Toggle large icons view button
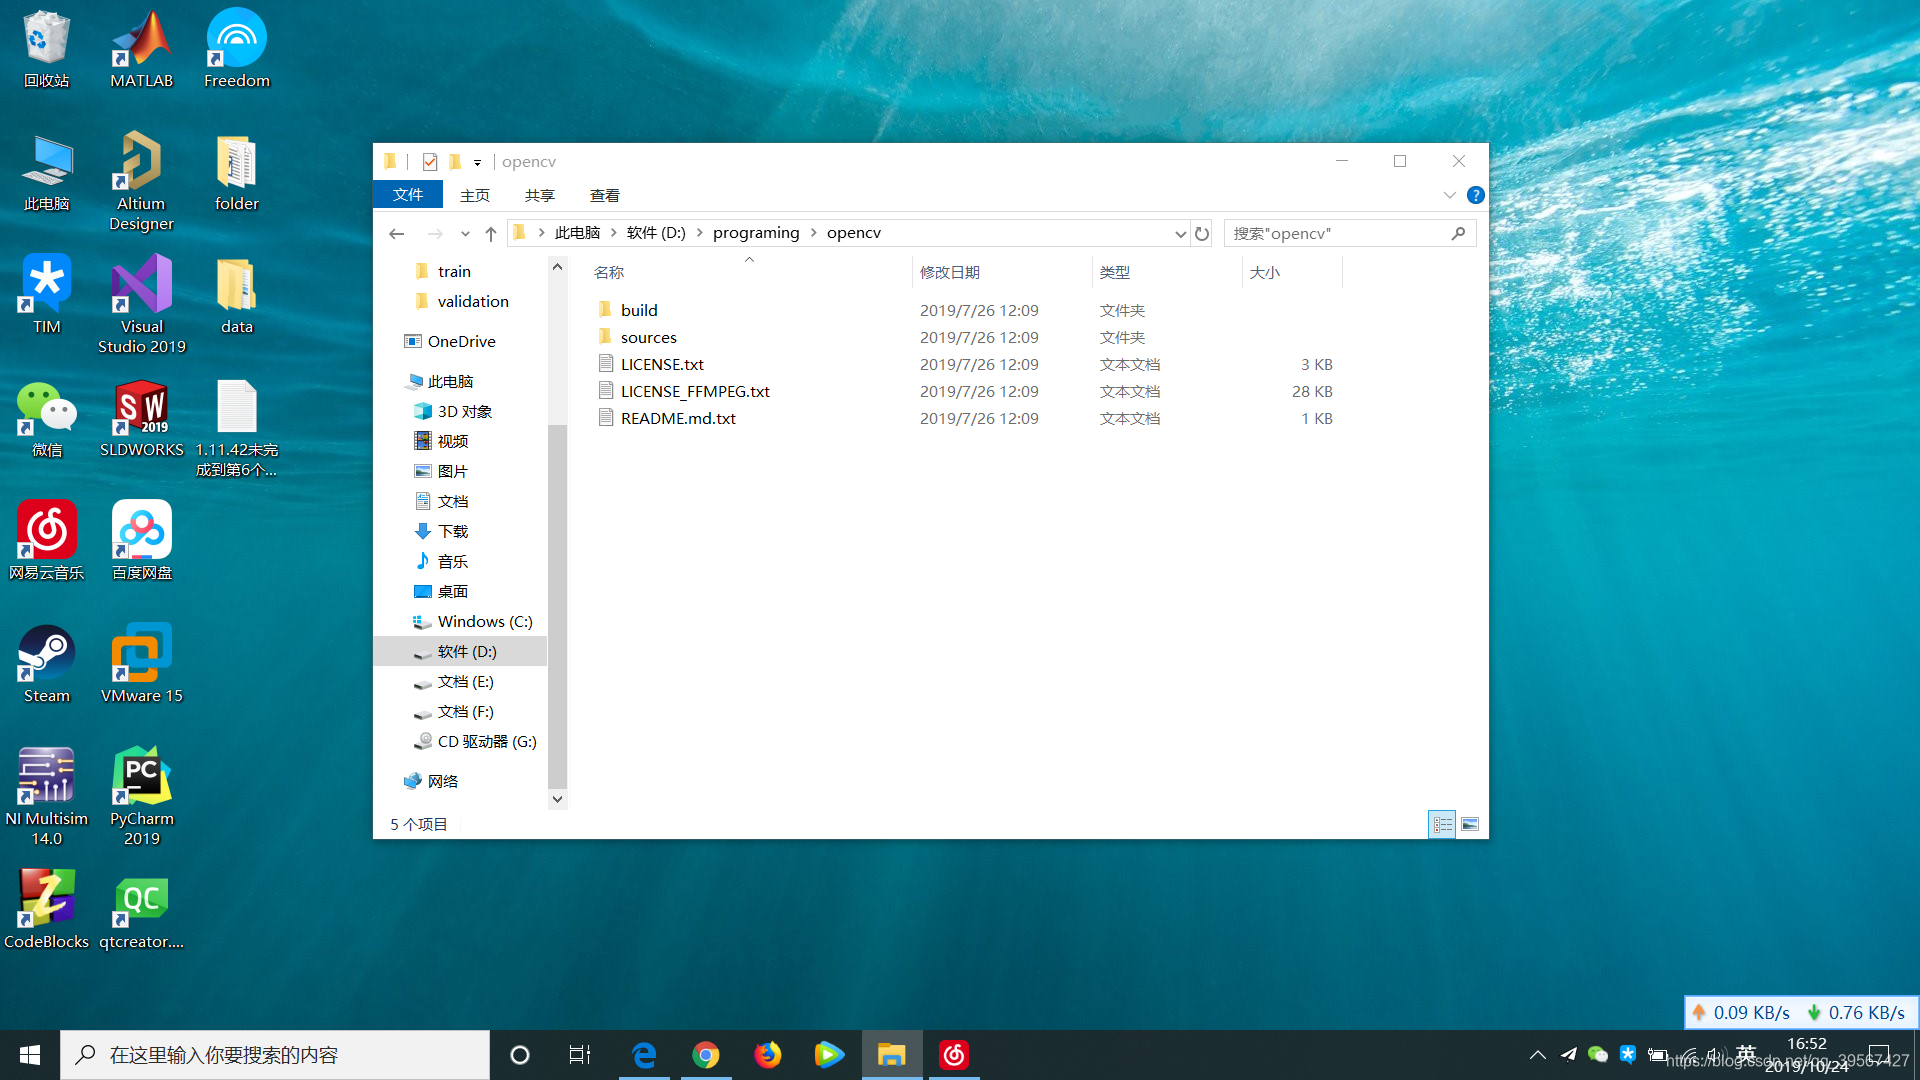Image resolution: width=1920 pixels, height=1080 pixels. (1470, 823)
